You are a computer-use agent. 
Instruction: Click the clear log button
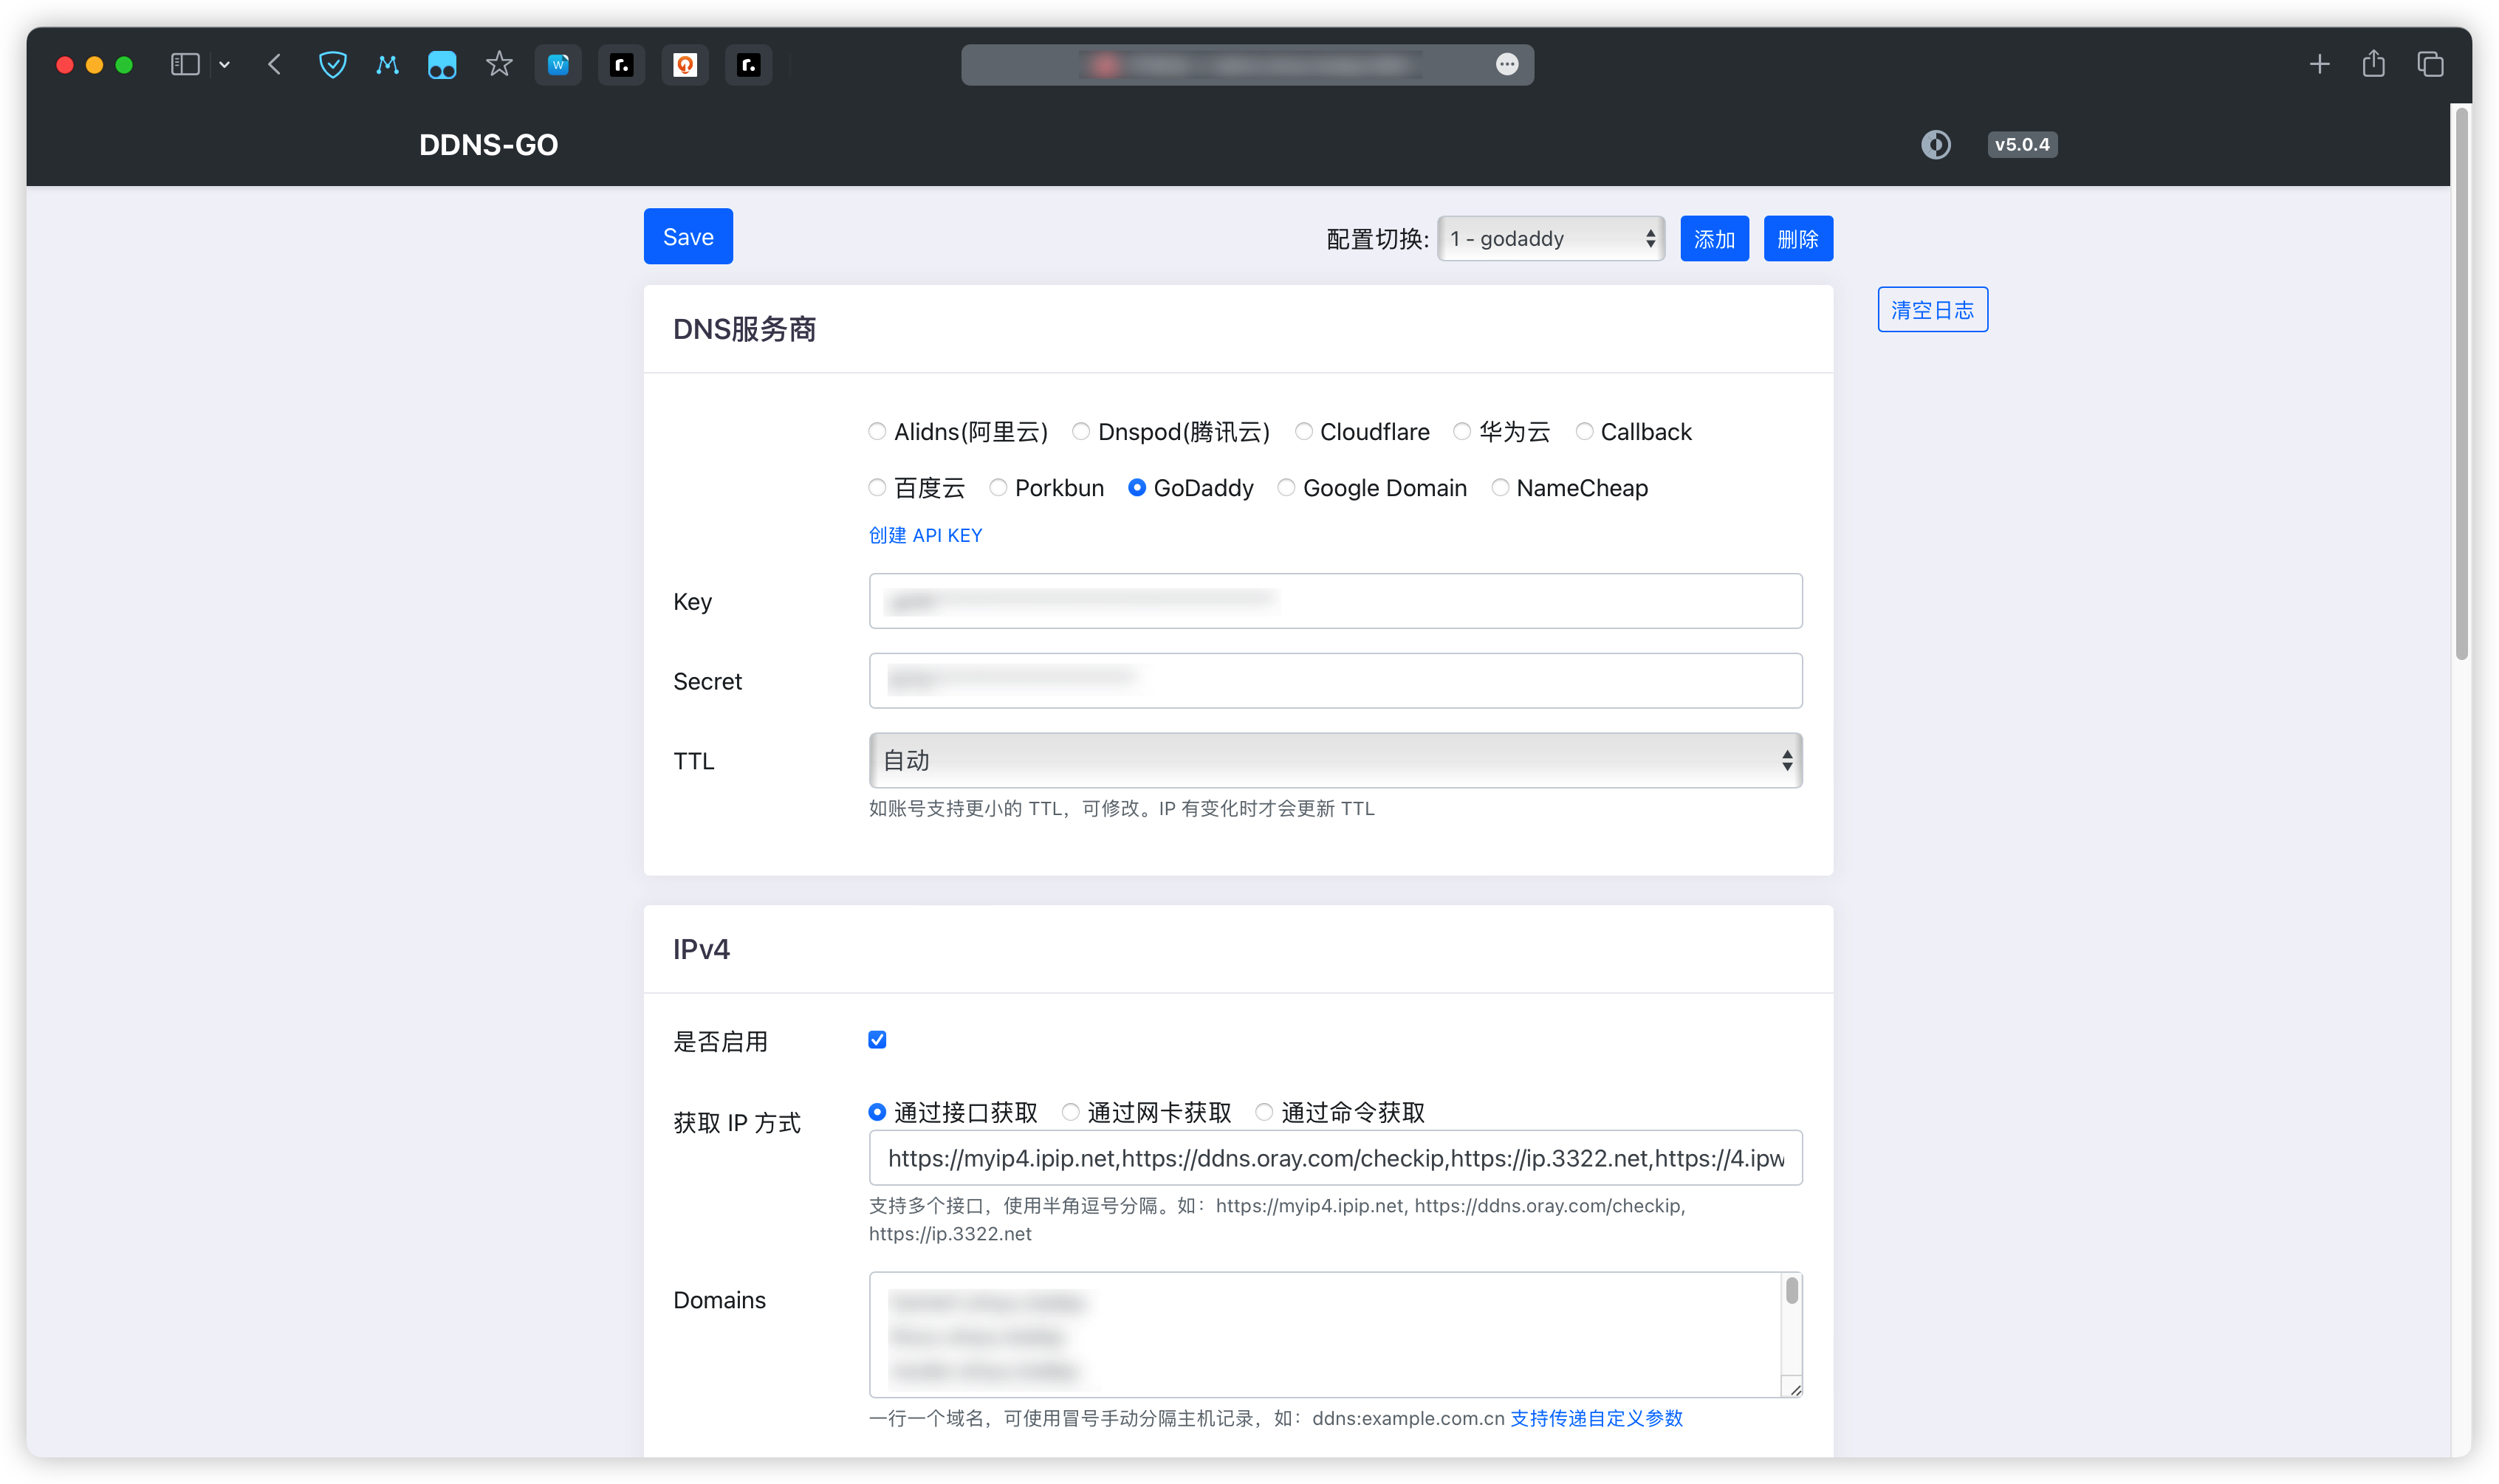(x=1932, y=310)
